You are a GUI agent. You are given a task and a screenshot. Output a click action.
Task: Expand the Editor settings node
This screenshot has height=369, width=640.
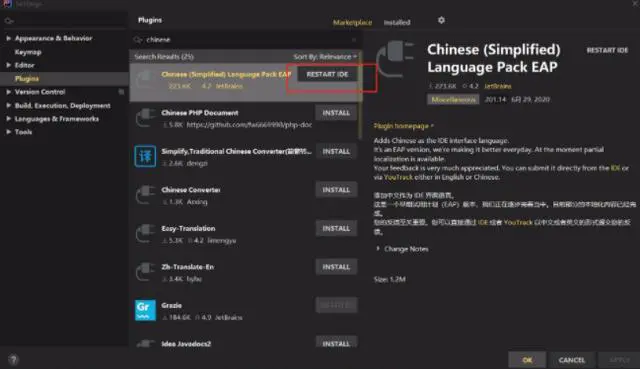point(8,65)
